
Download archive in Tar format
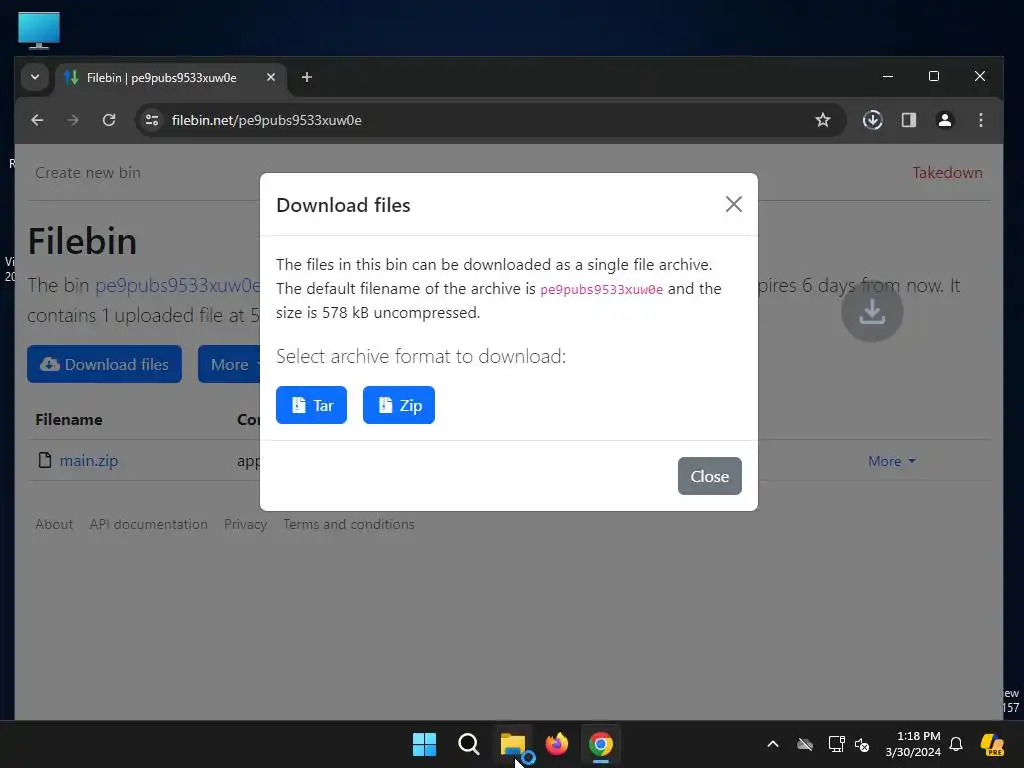311,405
